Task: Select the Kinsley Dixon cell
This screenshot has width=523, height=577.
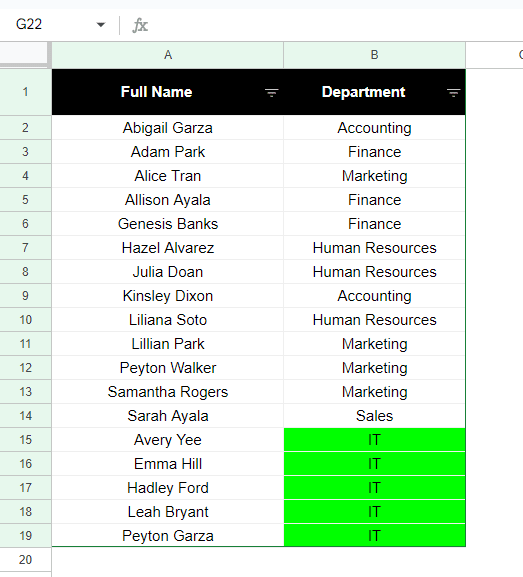Action: tap(167, 296)
